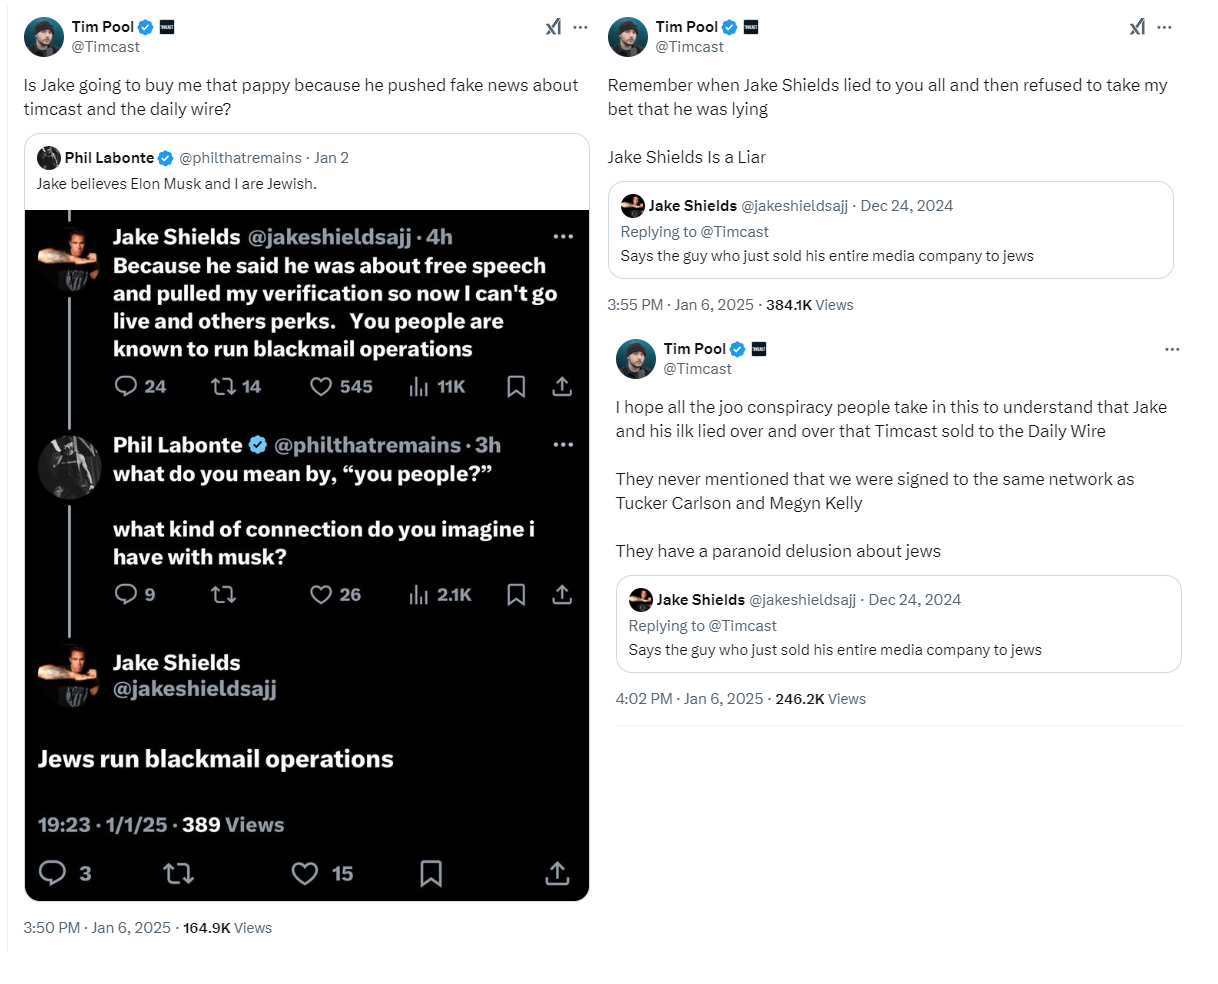
Task: Open the quoted Jake Shields reply under the 3:55 PM tweet
Action: 890,230
